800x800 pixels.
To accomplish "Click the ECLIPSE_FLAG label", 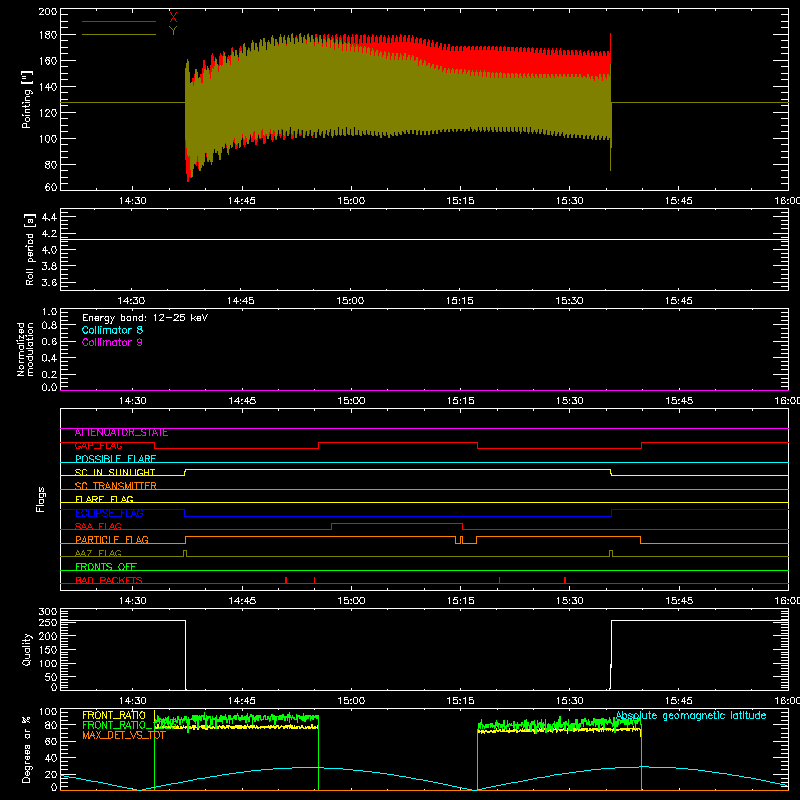I will 109,513.
